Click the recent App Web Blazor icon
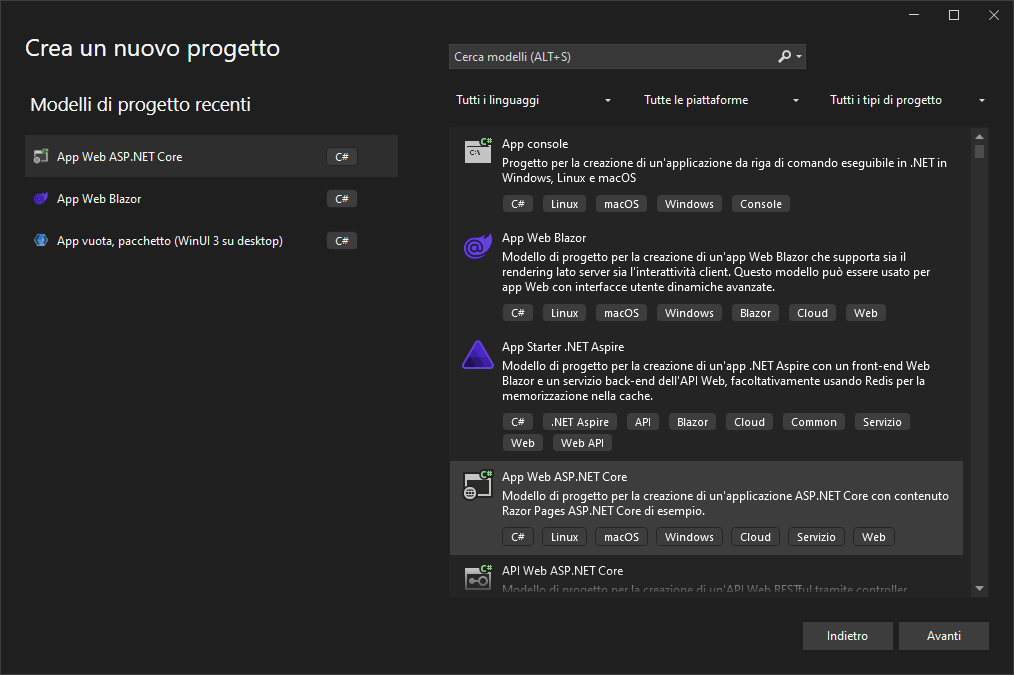Screen dimensions: 1014x675 41,198
